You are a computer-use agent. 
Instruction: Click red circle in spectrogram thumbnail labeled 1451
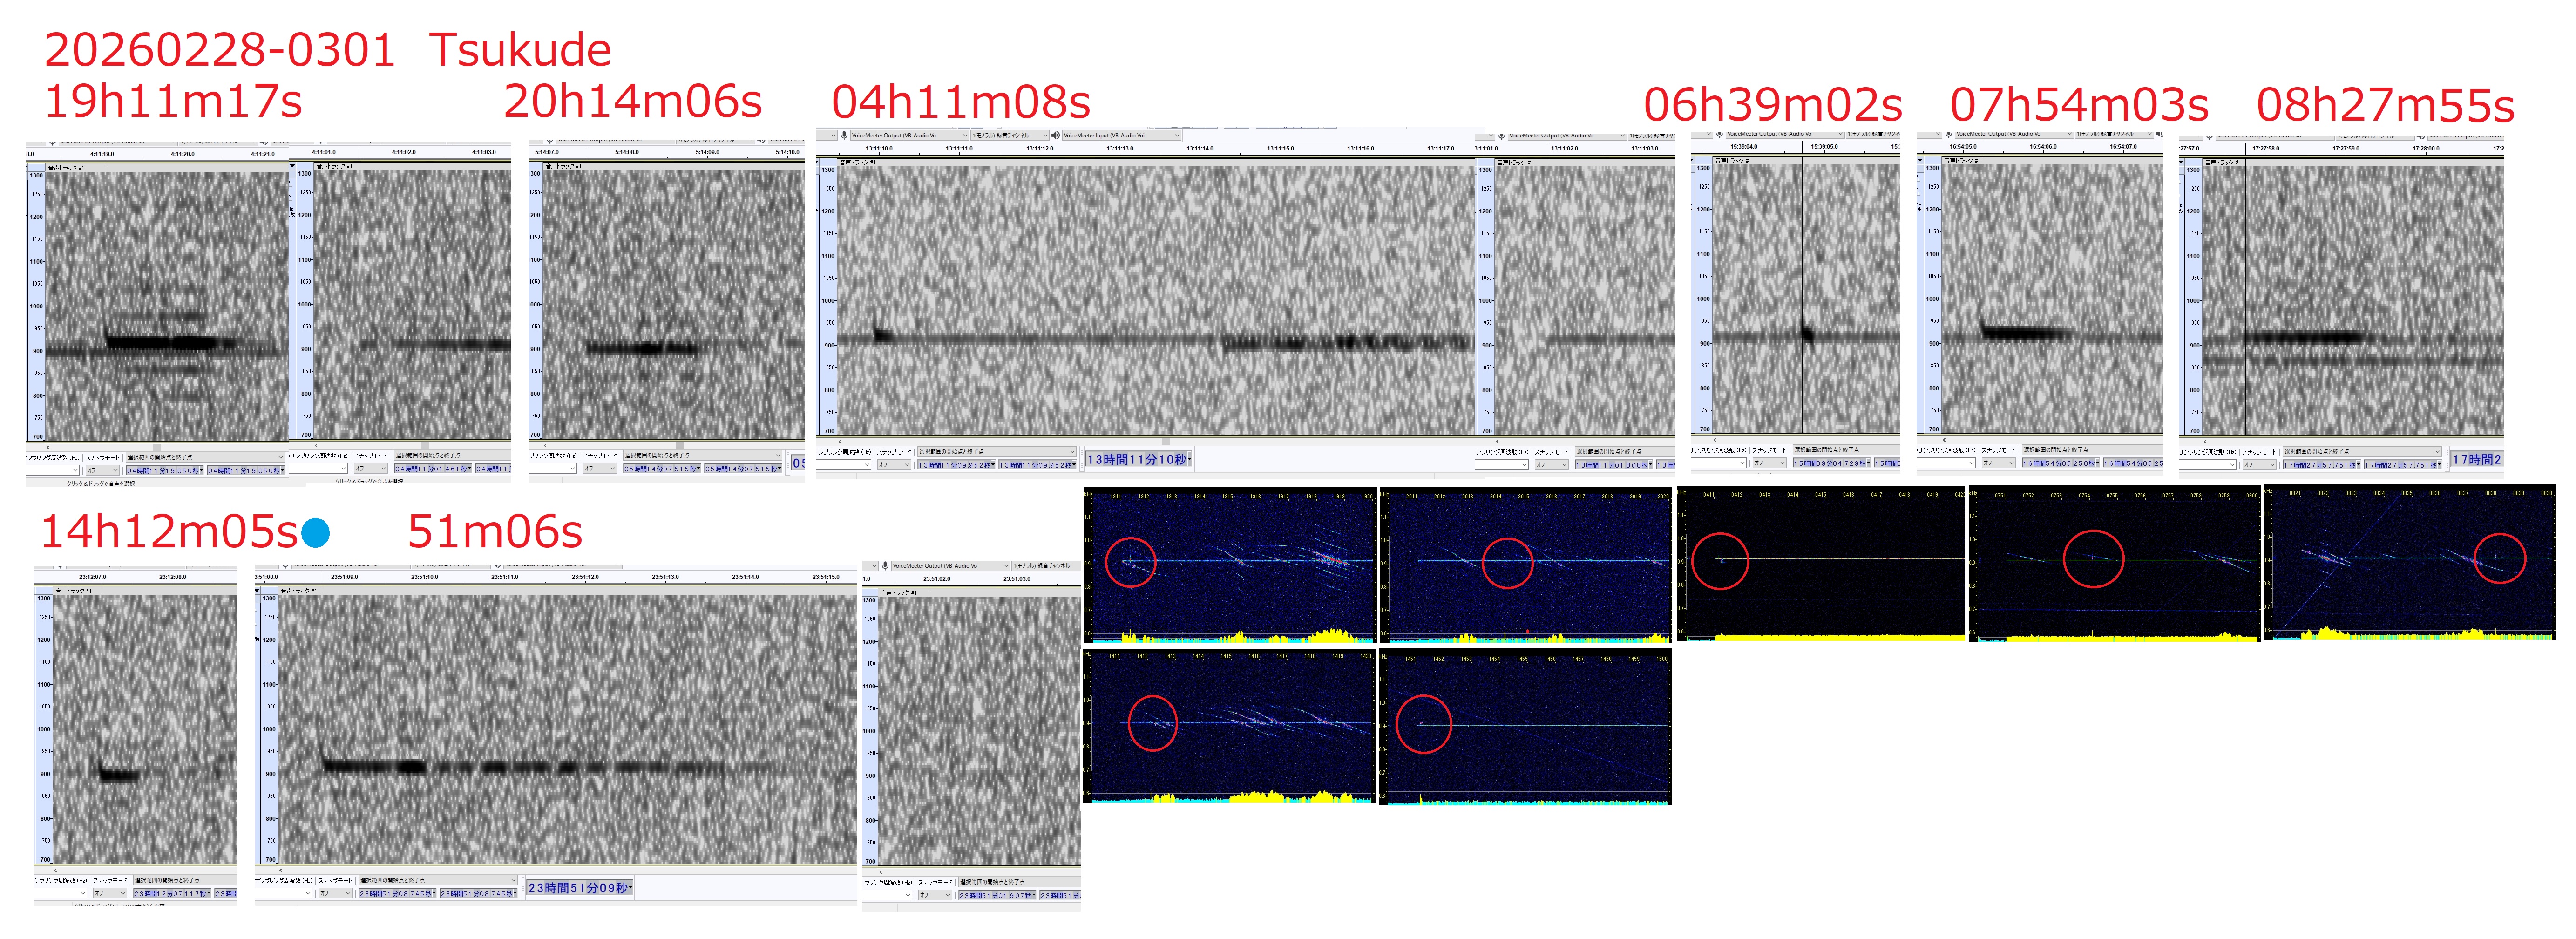click(x=1423, y=724)
